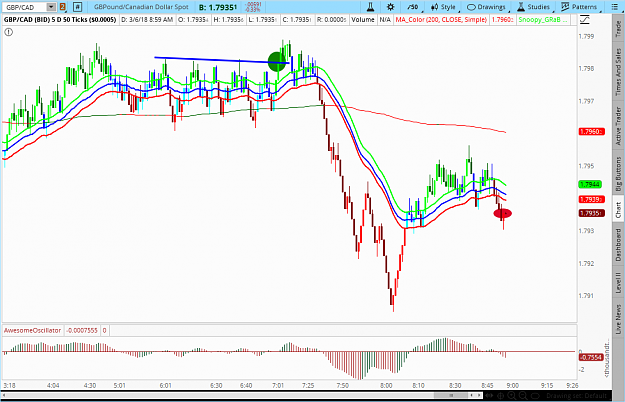Image resolution: width=625 pixels, height=402 pixels.
Task: Click the price axis scale settings icon
Action: [x=584, y=19]
